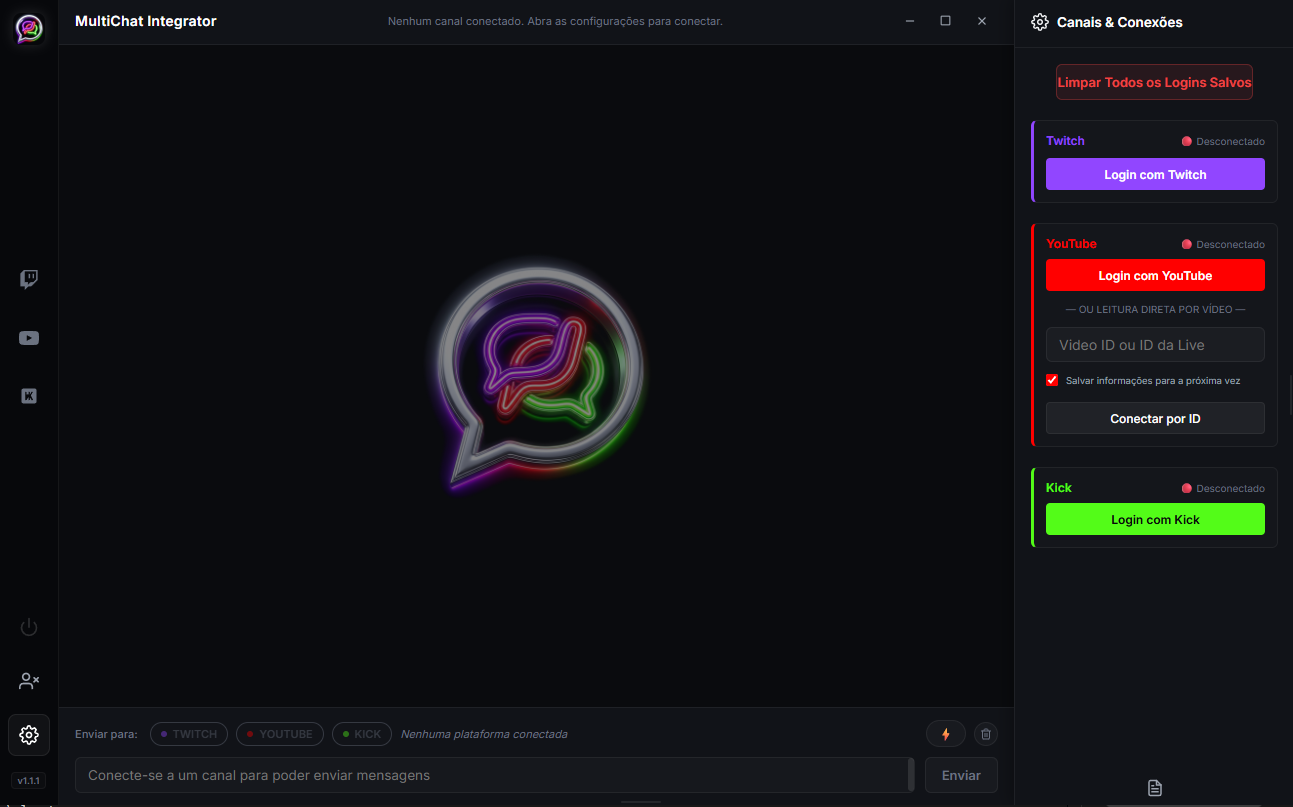Click Login com YouTube button
Viewport: 1293px width, 807px height.
1155,275
